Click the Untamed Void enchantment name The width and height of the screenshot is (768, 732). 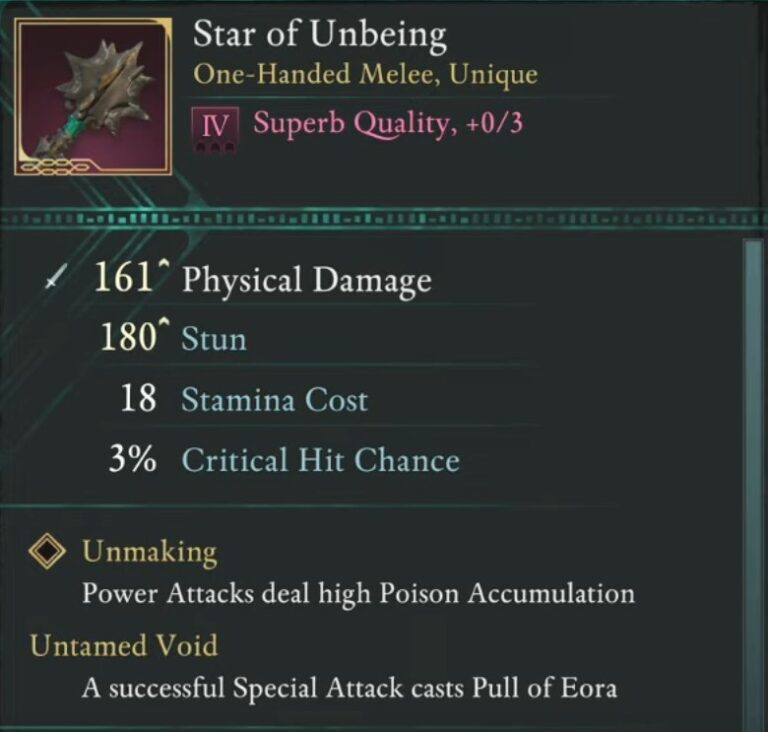click(123, 646)
